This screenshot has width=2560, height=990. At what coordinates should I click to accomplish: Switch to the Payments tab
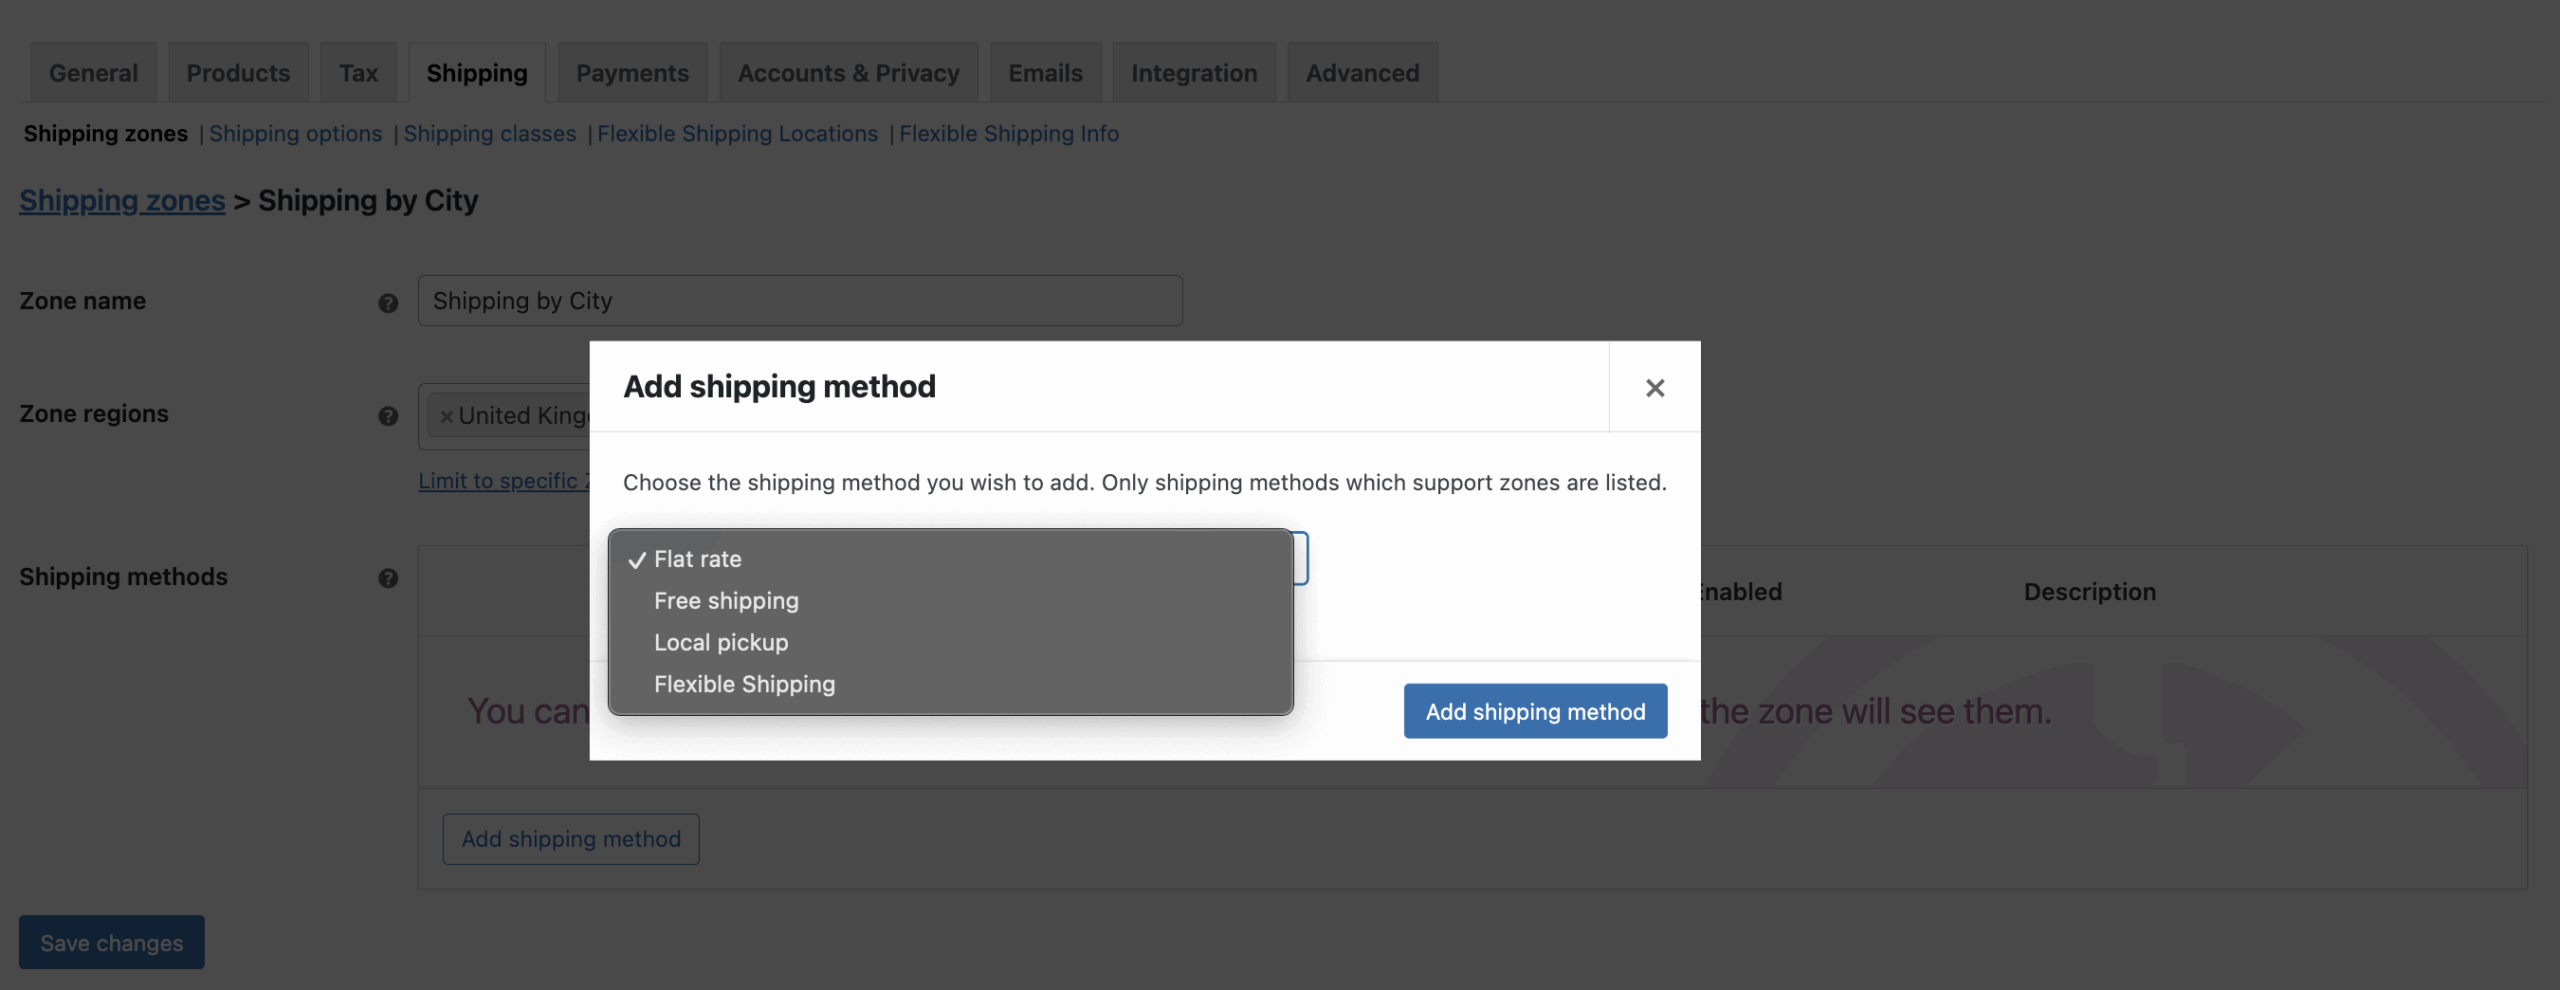632,73
